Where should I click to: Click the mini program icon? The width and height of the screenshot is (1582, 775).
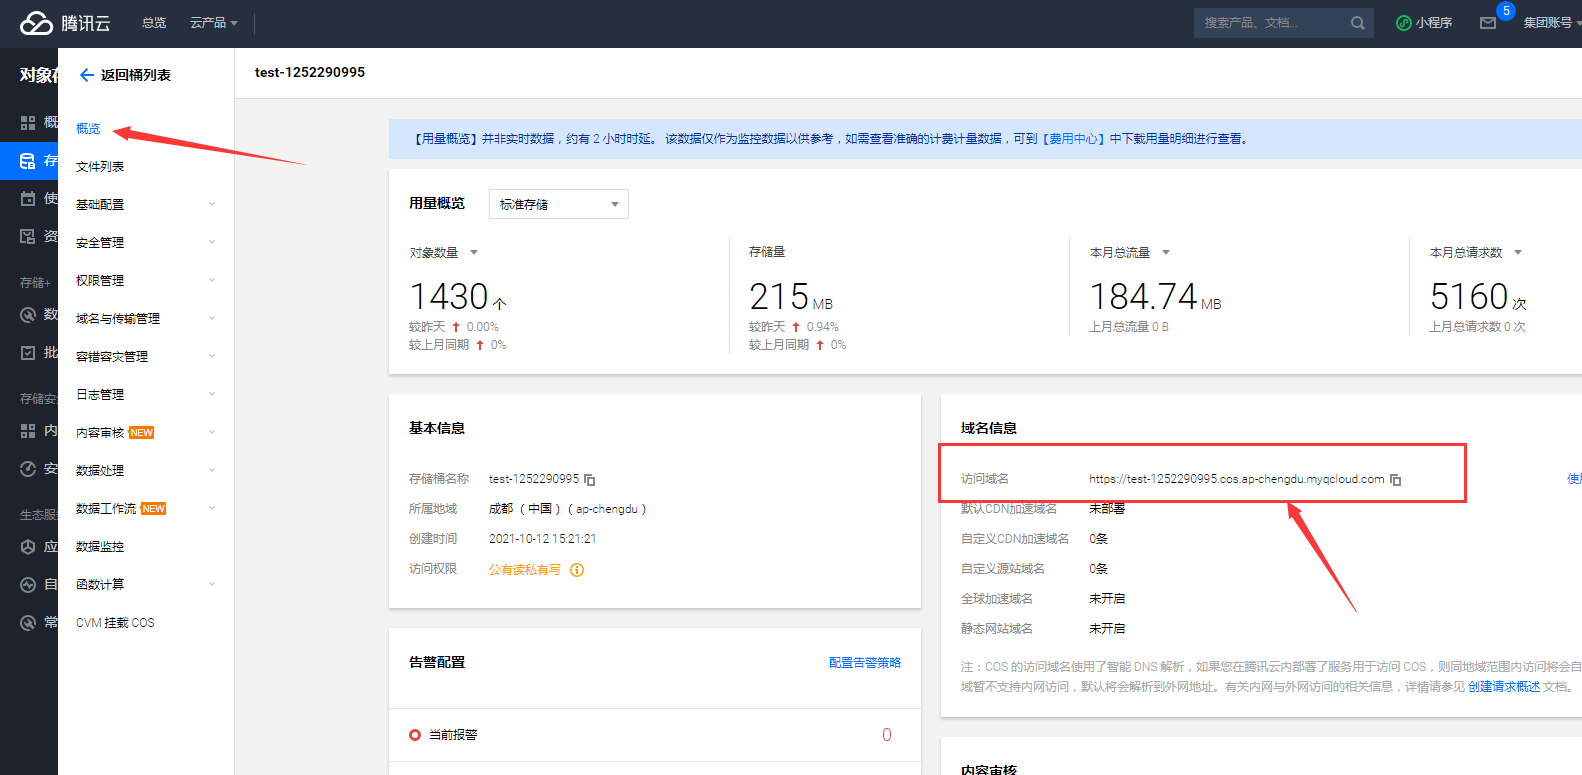[x=1404, y=23]
